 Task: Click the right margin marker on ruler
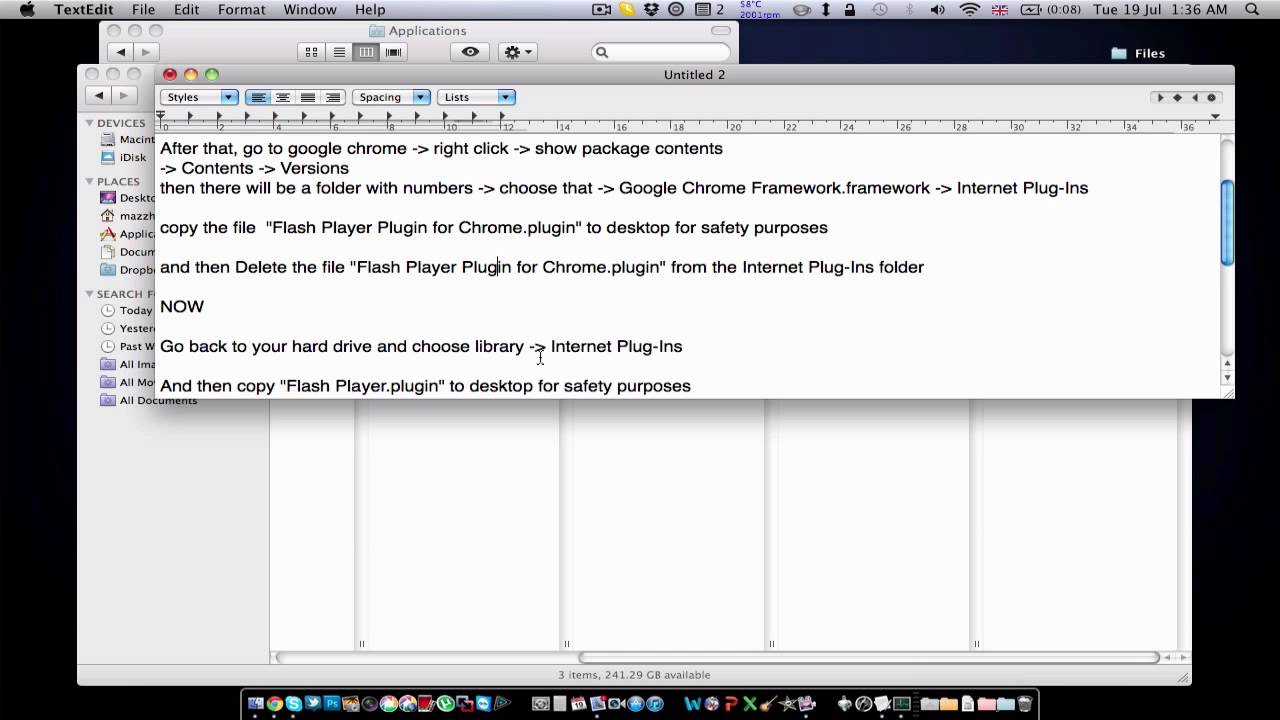[x=1215, y=117]
